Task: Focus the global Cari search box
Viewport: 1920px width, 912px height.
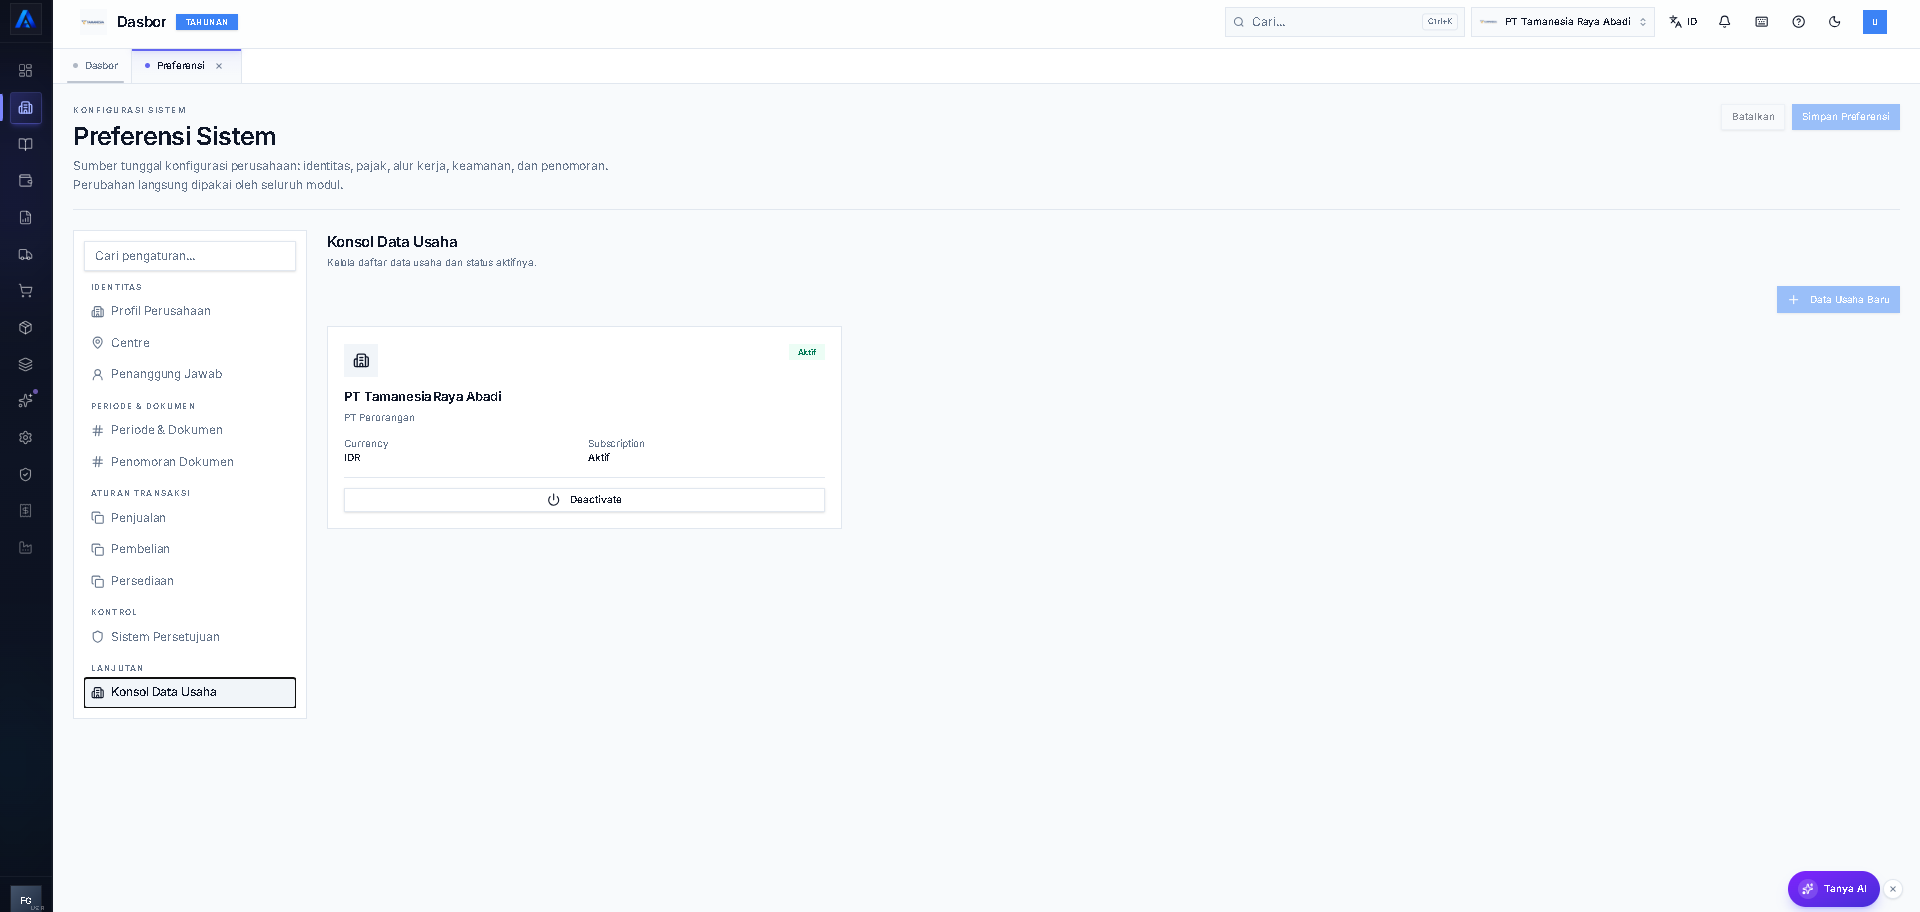Action: [1344, 22]
